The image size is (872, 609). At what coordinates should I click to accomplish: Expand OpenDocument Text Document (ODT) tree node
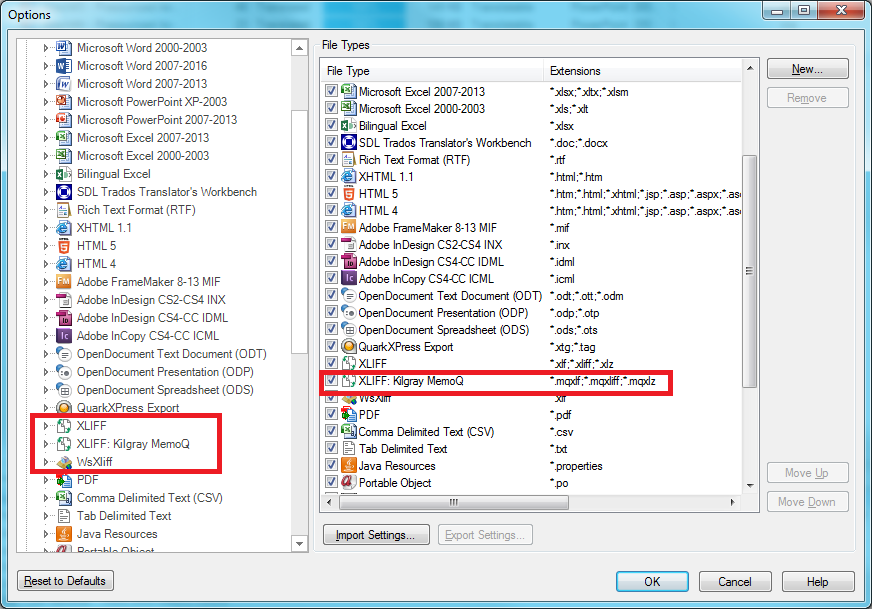point(46,354)
